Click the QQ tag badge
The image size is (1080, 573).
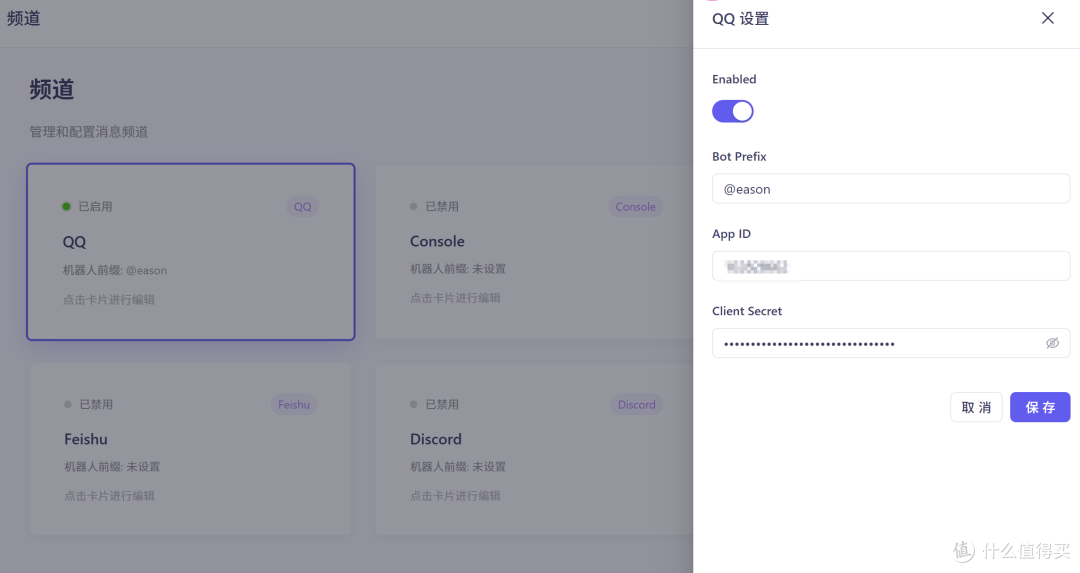[302, 207]
